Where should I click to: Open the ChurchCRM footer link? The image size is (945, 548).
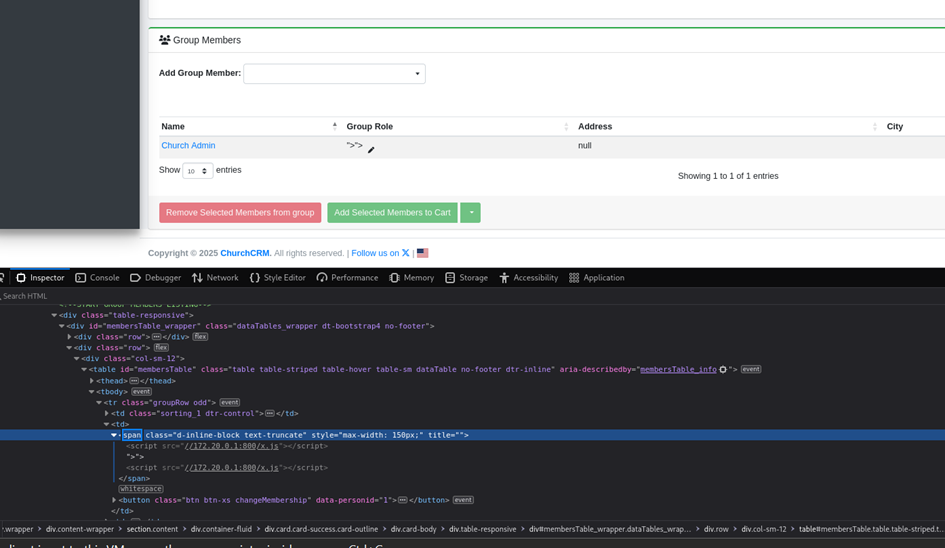[x=245, y=253]
